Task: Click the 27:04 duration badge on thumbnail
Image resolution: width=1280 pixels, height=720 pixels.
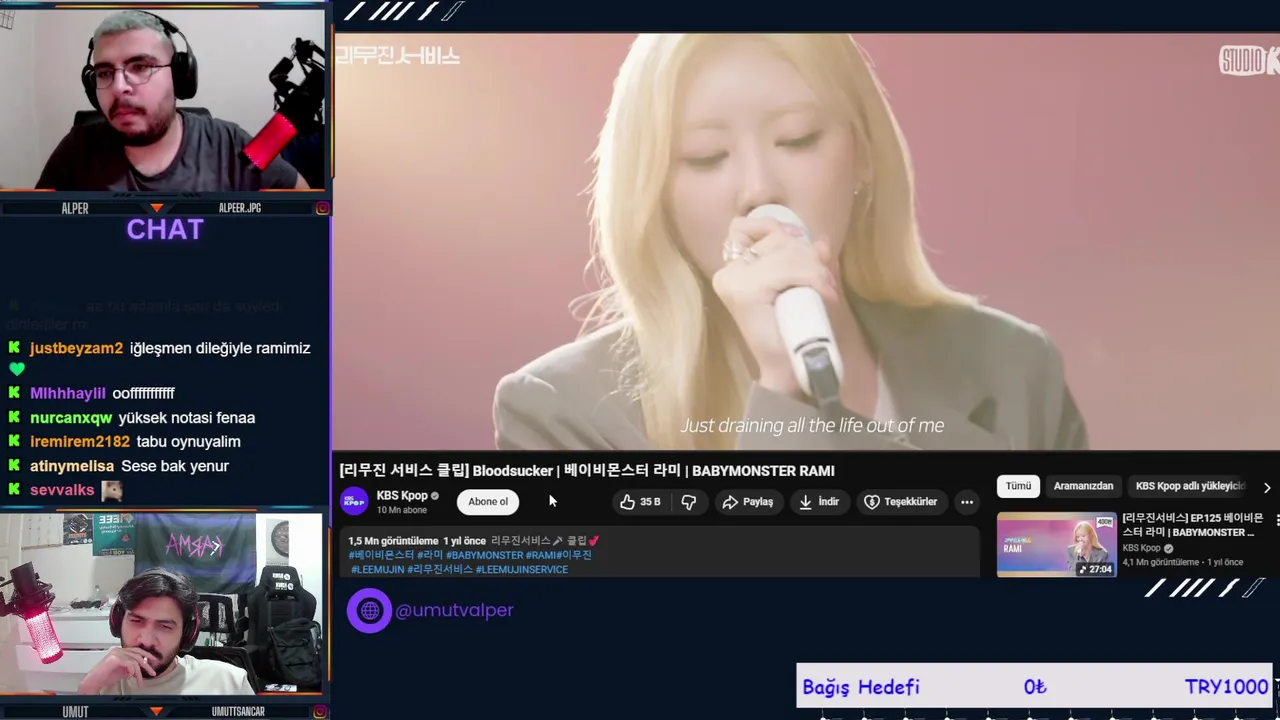Action: tap(1094, 569)
